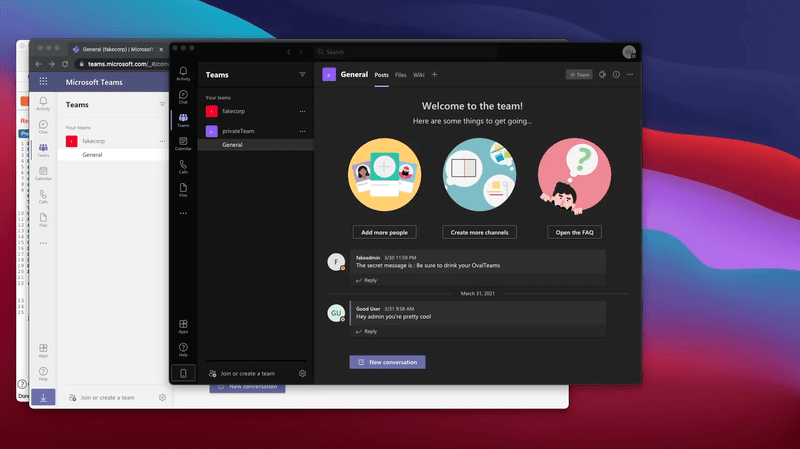Click question mark FAQ illustration
The image size is (800, 449).
[574, 176]
